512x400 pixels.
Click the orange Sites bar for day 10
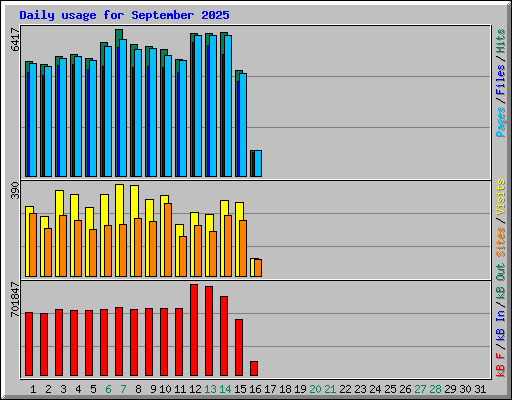click(x=168, y=240)
